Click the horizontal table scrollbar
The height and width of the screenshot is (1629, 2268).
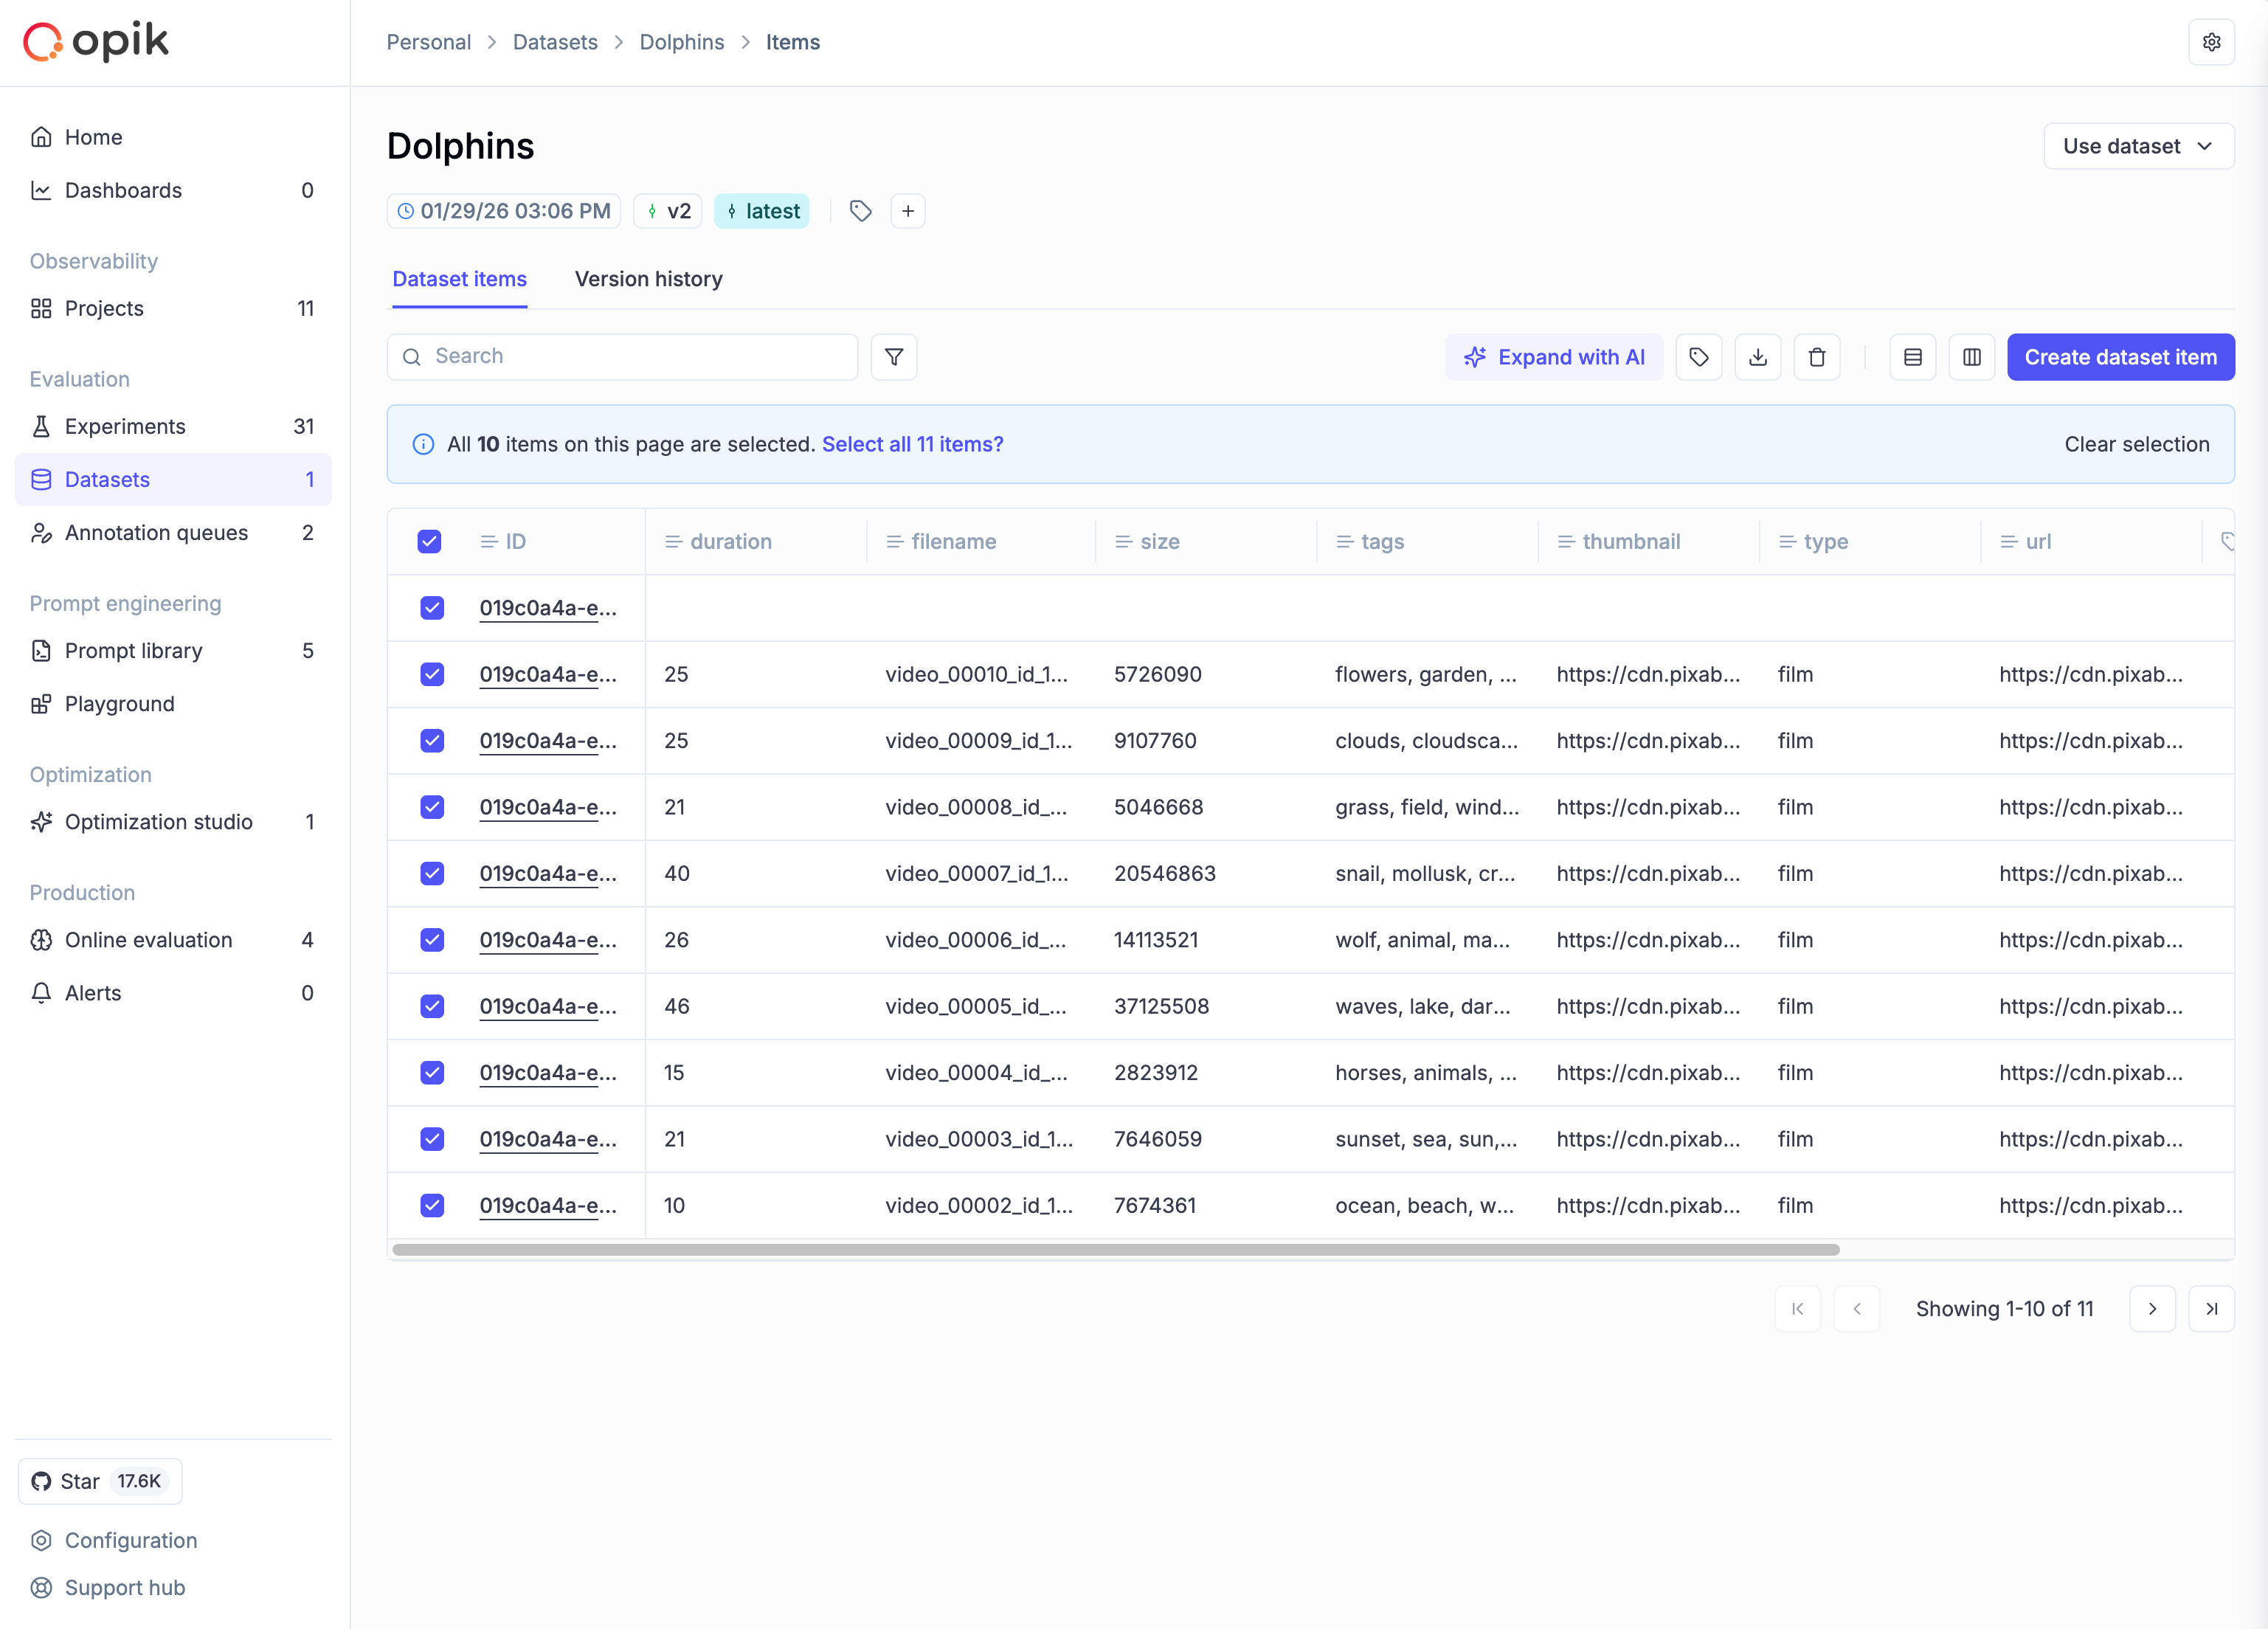coord(1115,1249)
